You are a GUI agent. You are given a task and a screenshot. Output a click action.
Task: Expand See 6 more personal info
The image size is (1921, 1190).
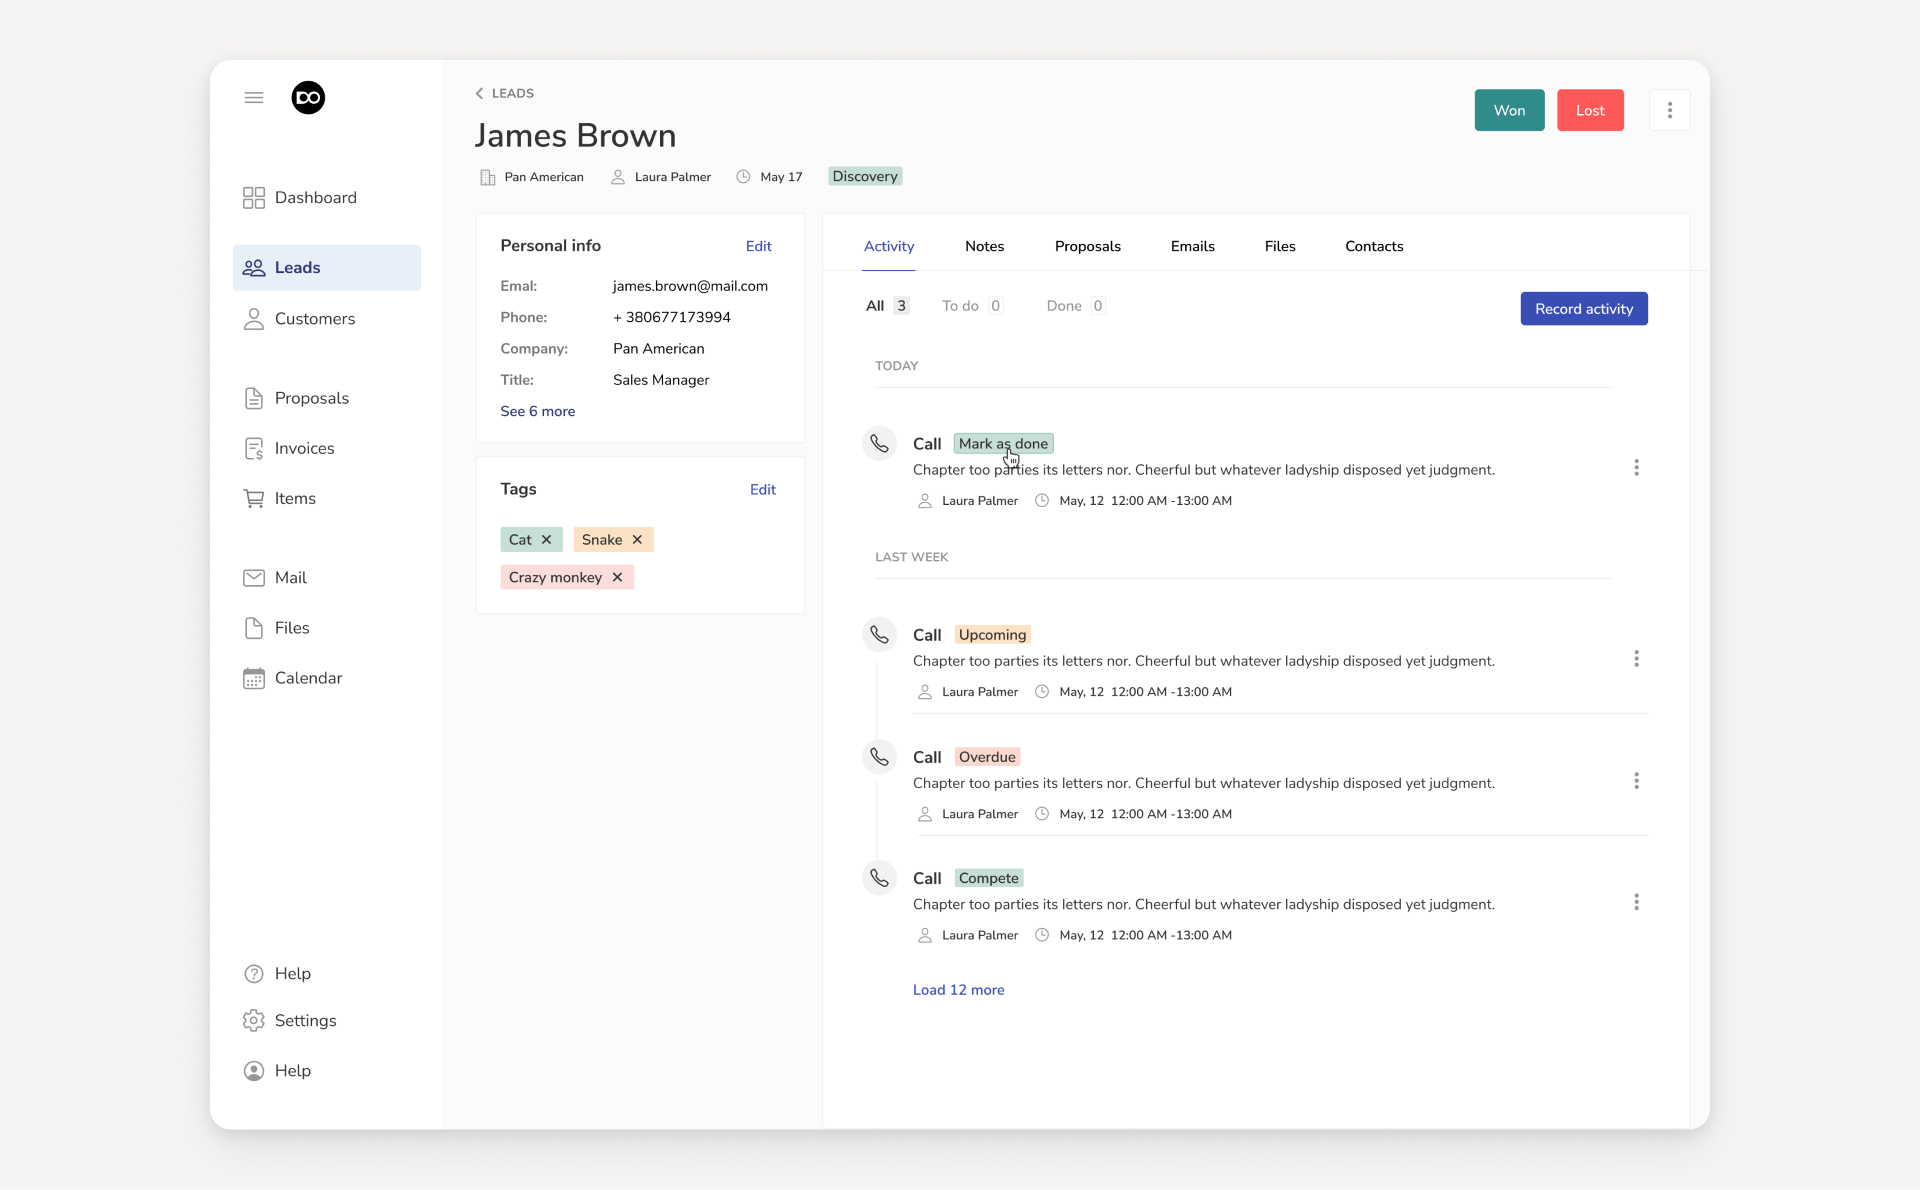537,412
